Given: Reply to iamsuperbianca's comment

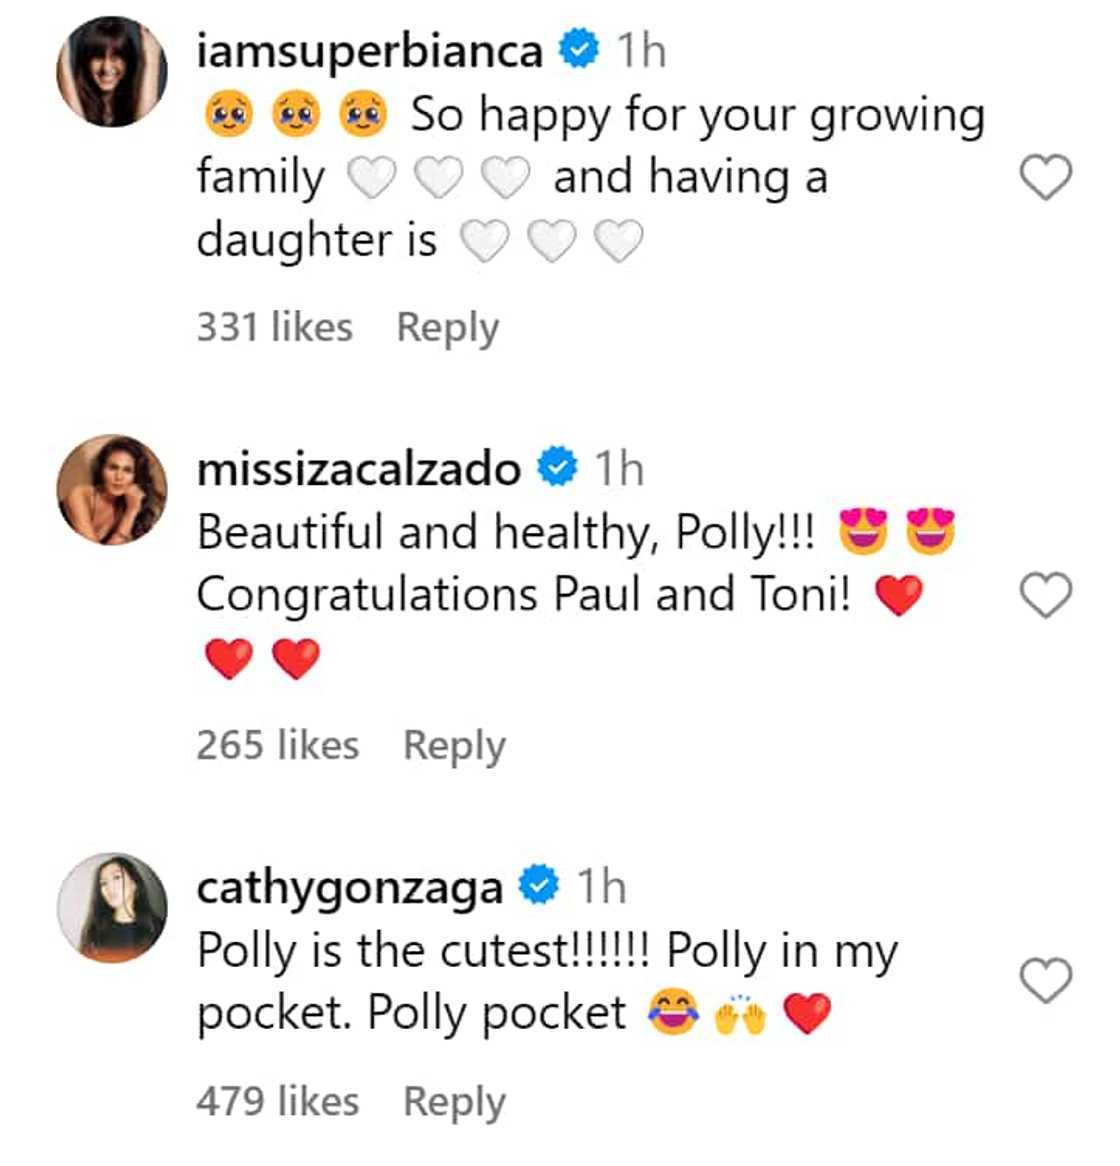Looking at the screenshot, I should tap(450, 326).
